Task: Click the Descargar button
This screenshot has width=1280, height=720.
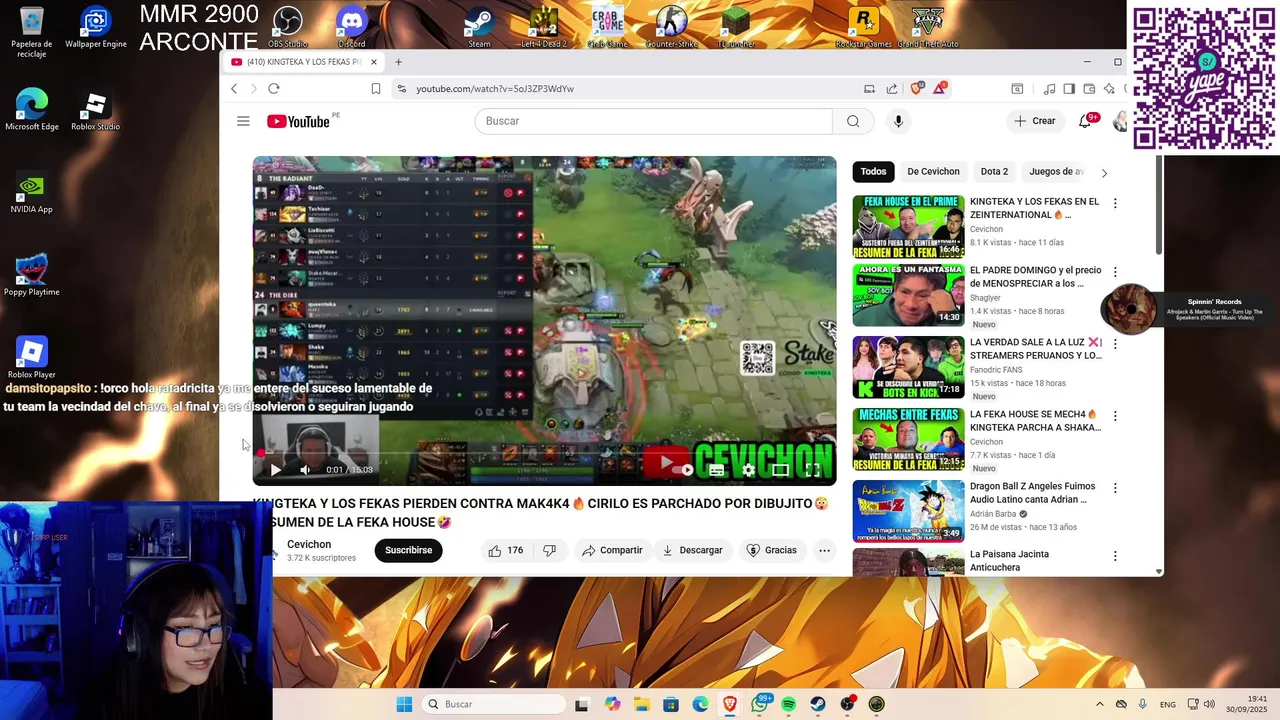Action: point(692,550)
